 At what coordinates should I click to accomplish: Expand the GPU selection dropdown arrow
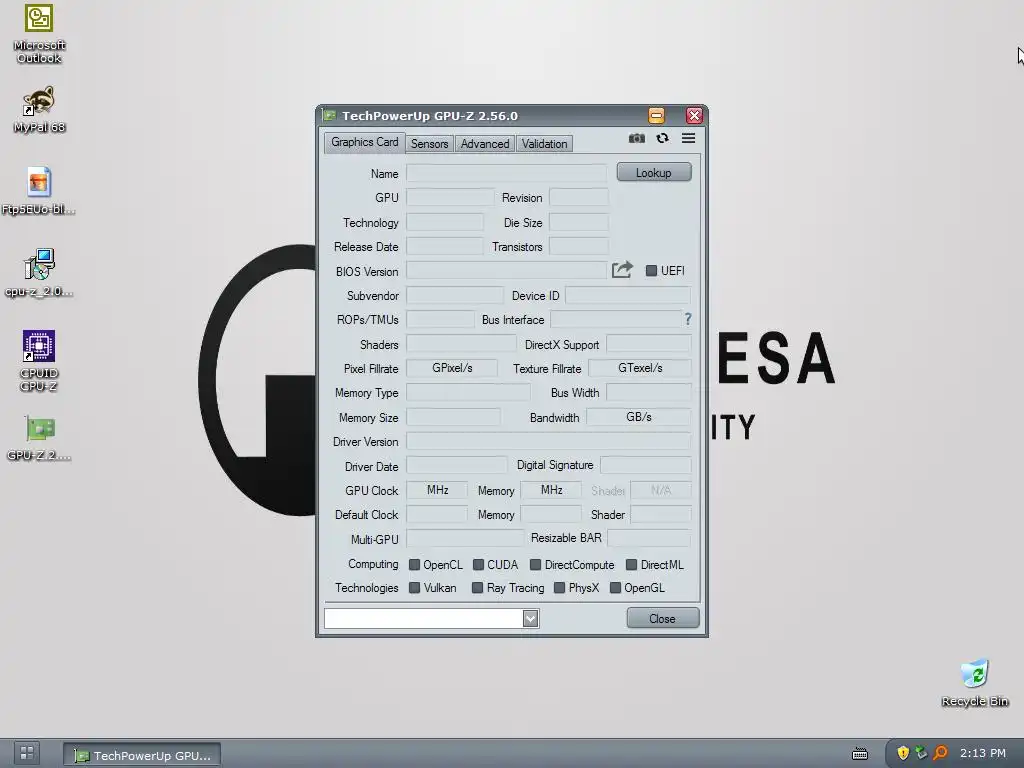point(530,618)
